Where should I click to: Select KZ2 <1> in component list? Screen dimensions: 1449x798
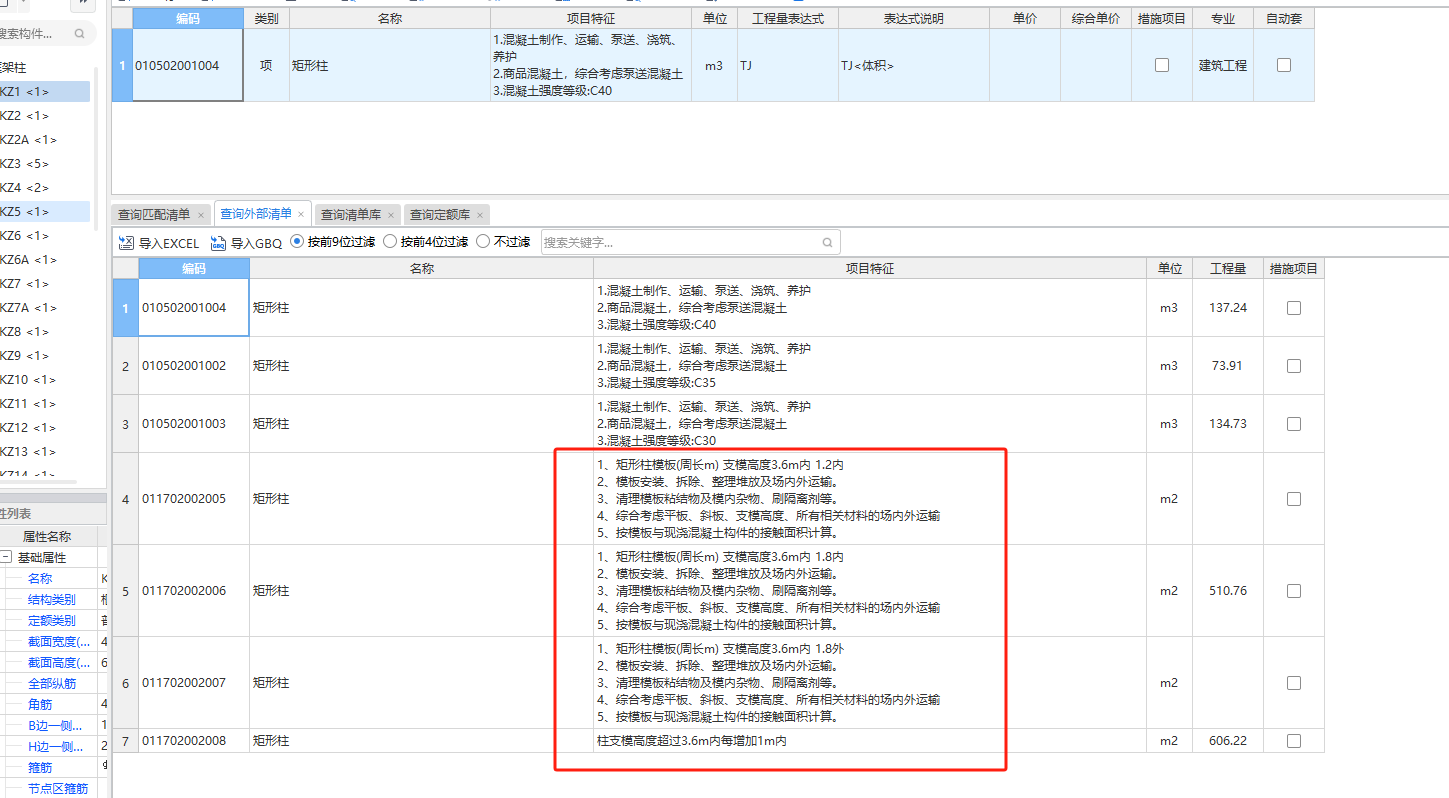point(44,115)
